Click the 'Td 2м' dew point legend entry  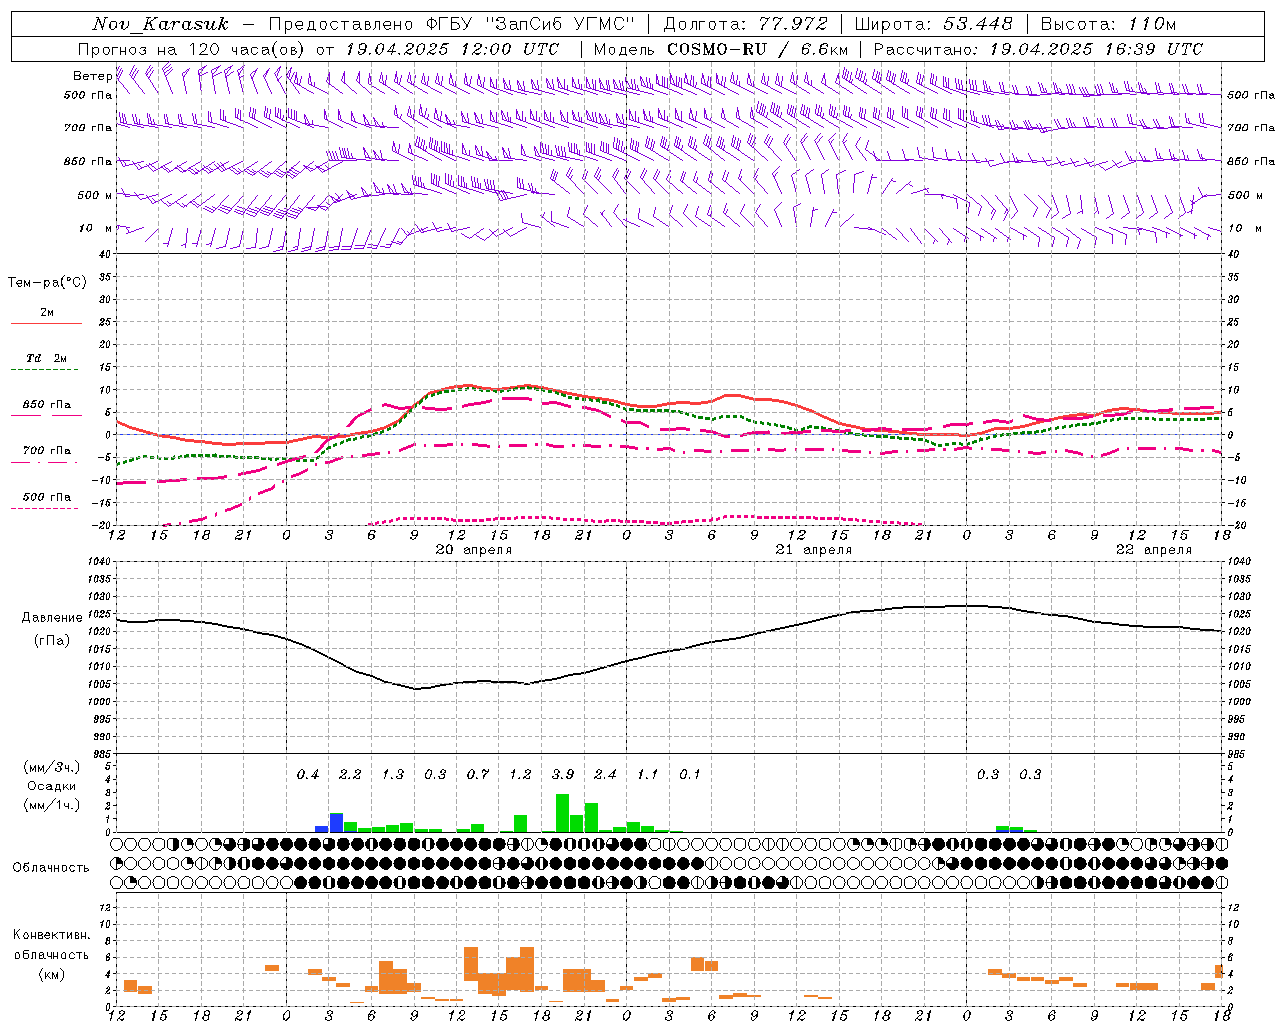47,358
